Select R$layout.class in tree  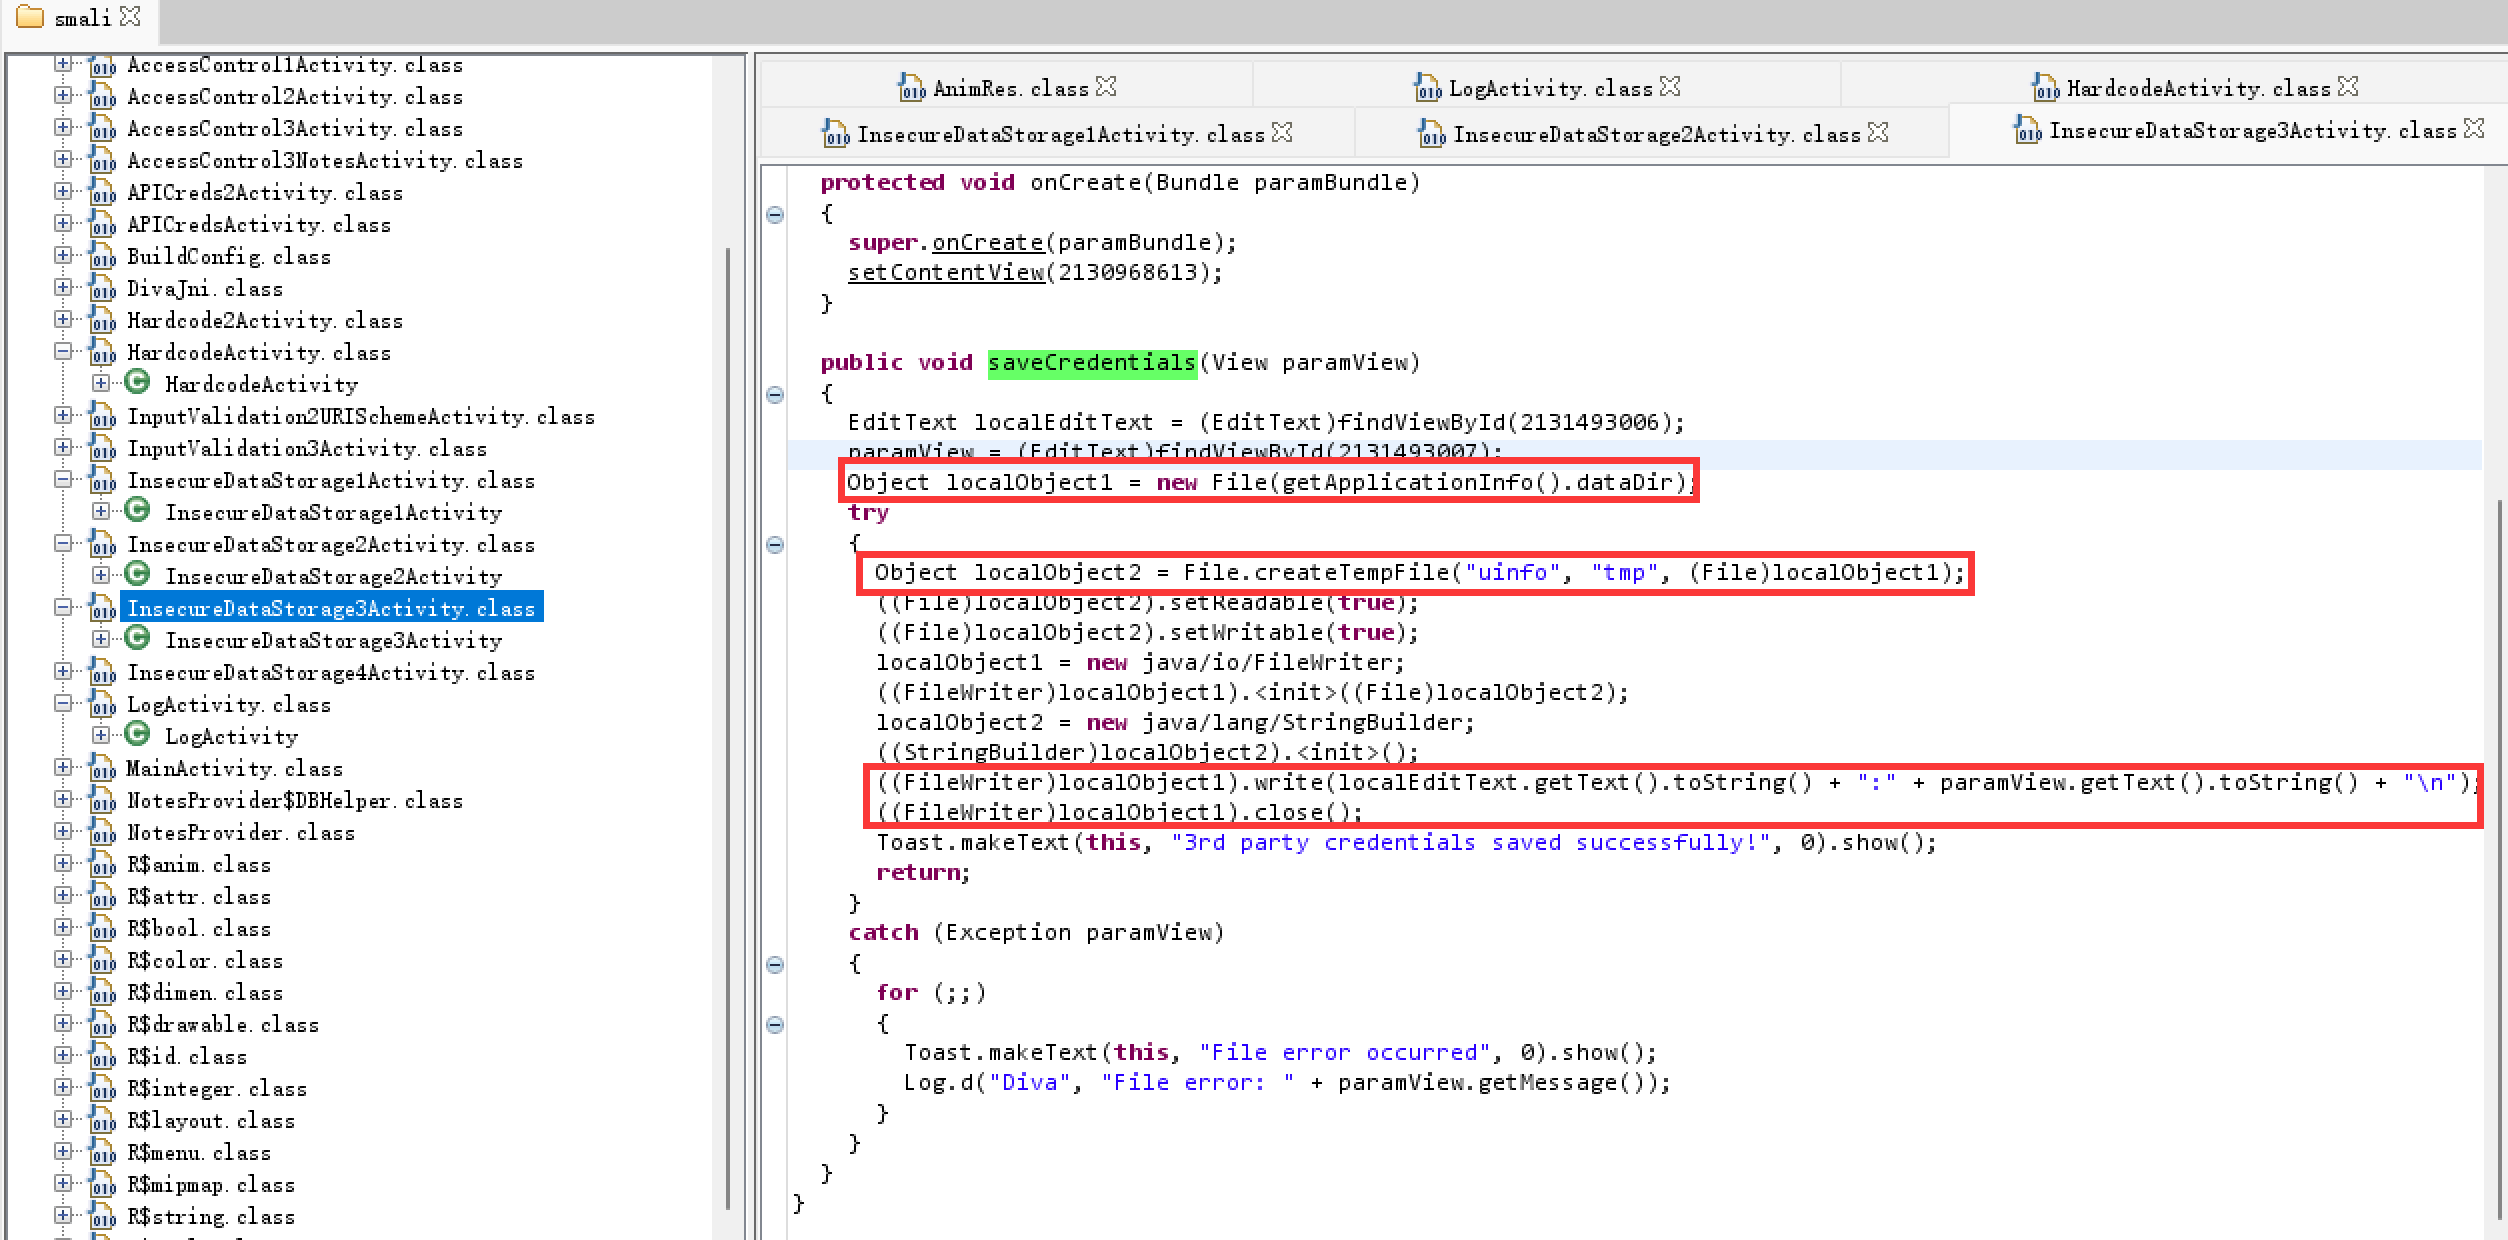[211, 1120]
